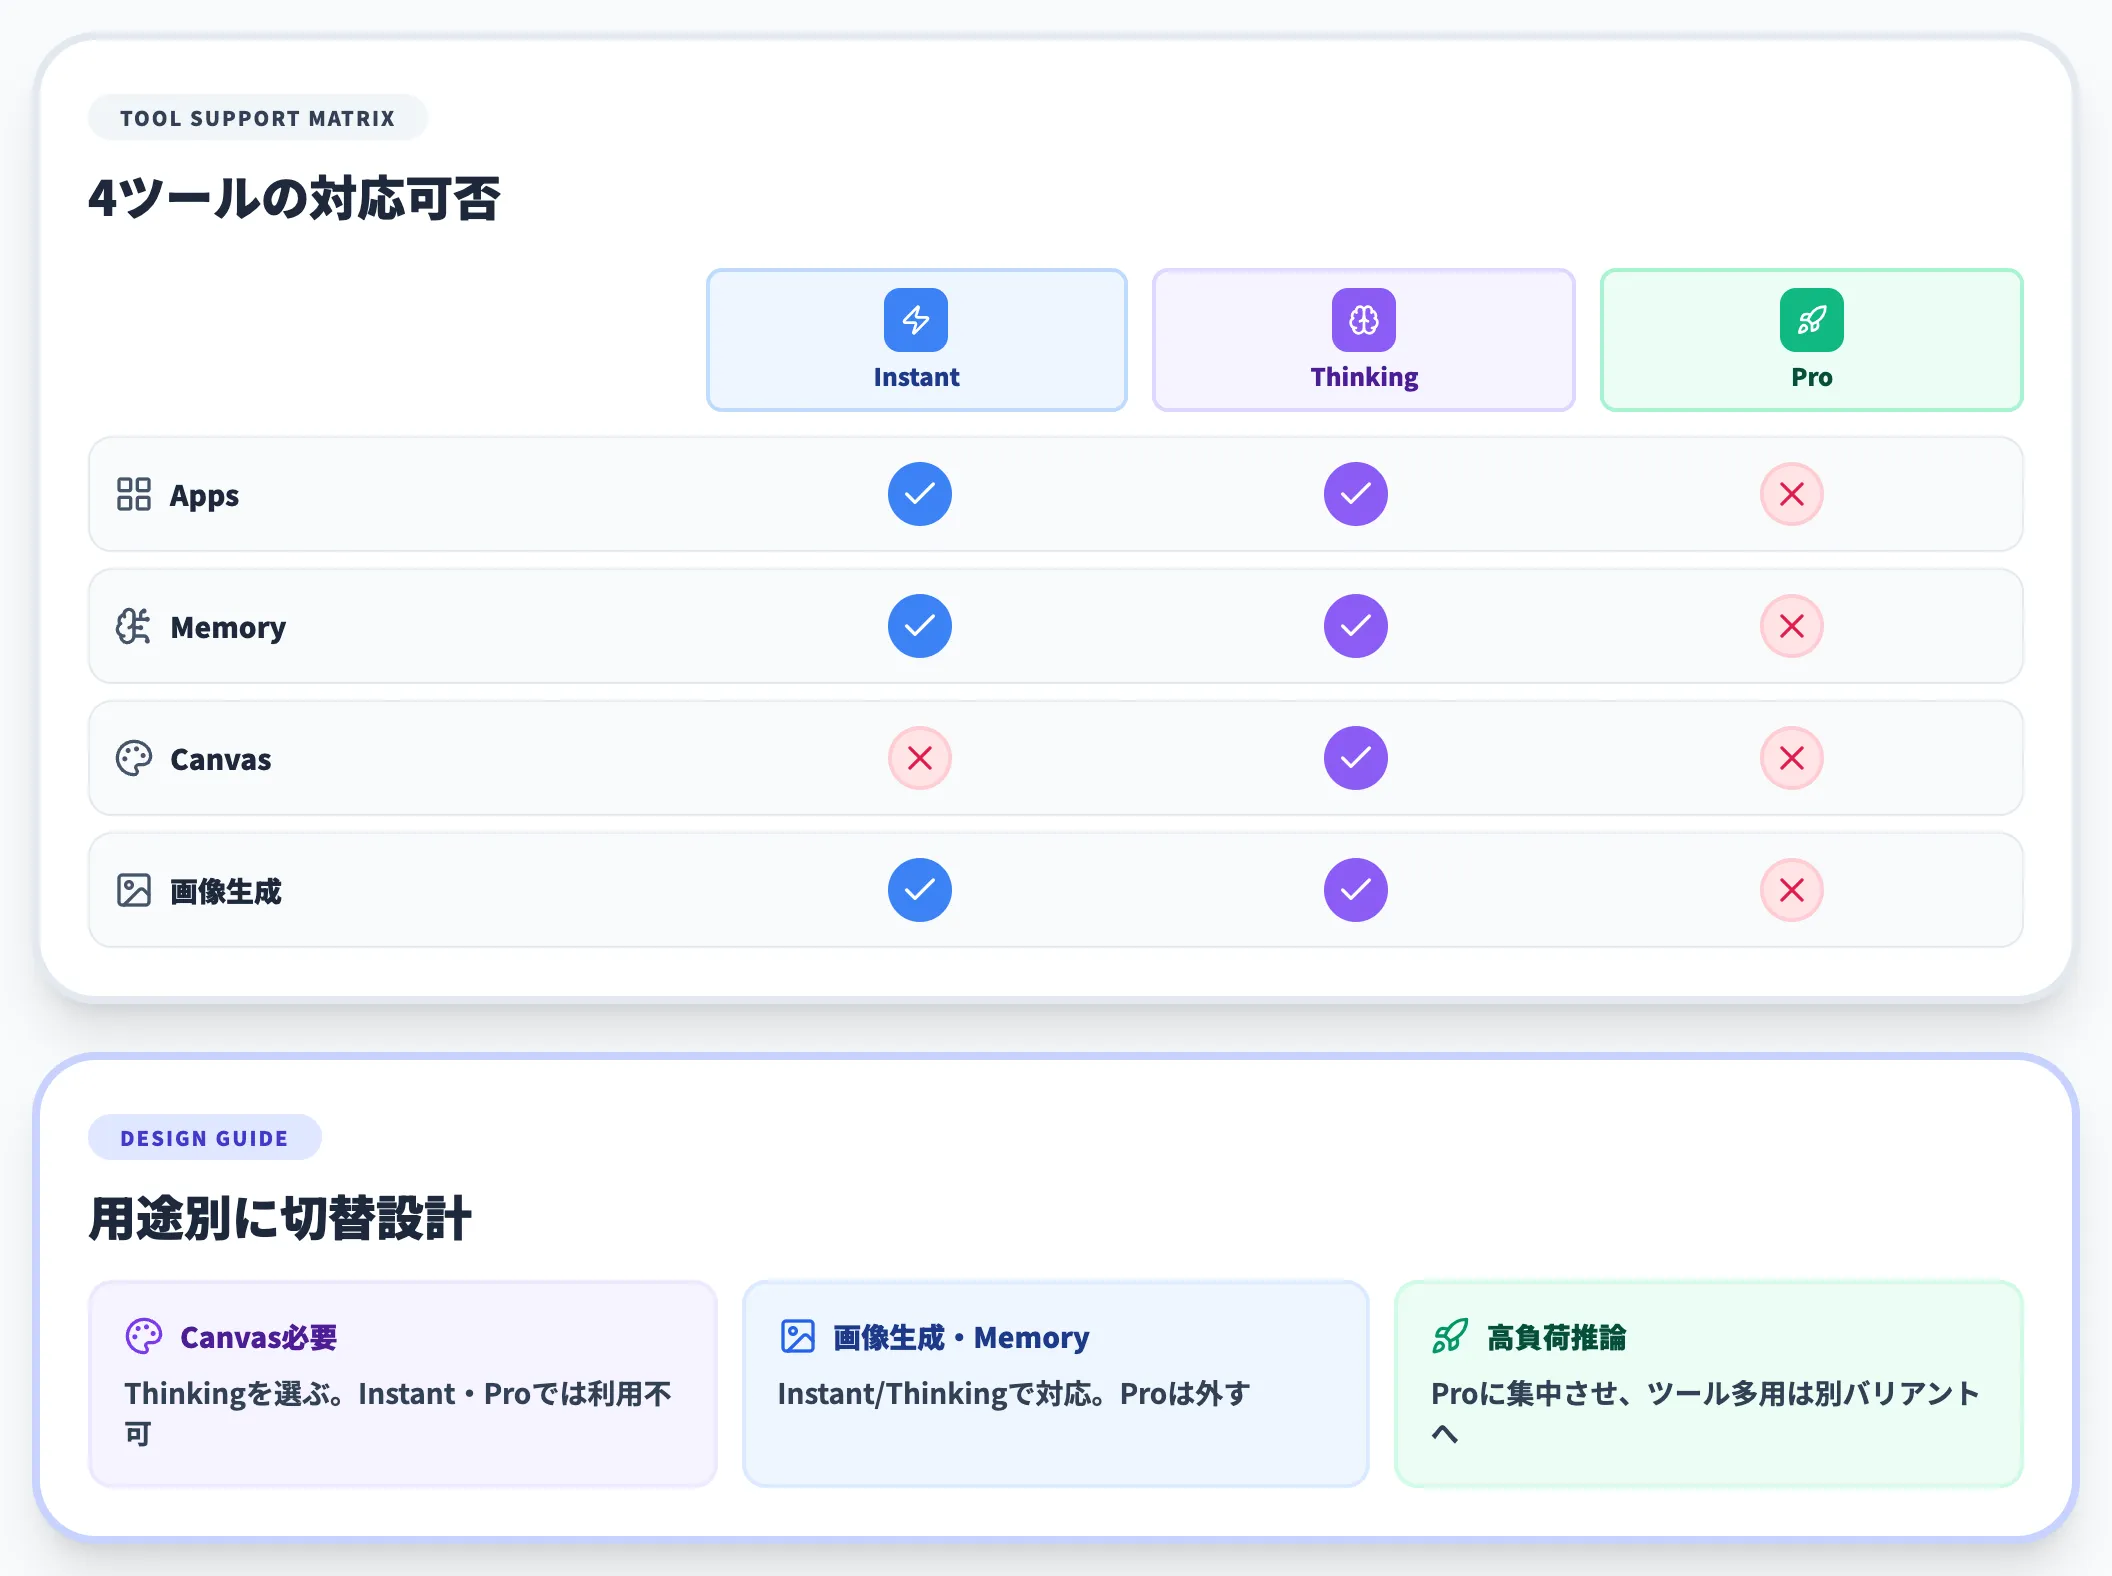Click the palette icon in Canvas必要 card
2112x1576 pixels.
144,1336
